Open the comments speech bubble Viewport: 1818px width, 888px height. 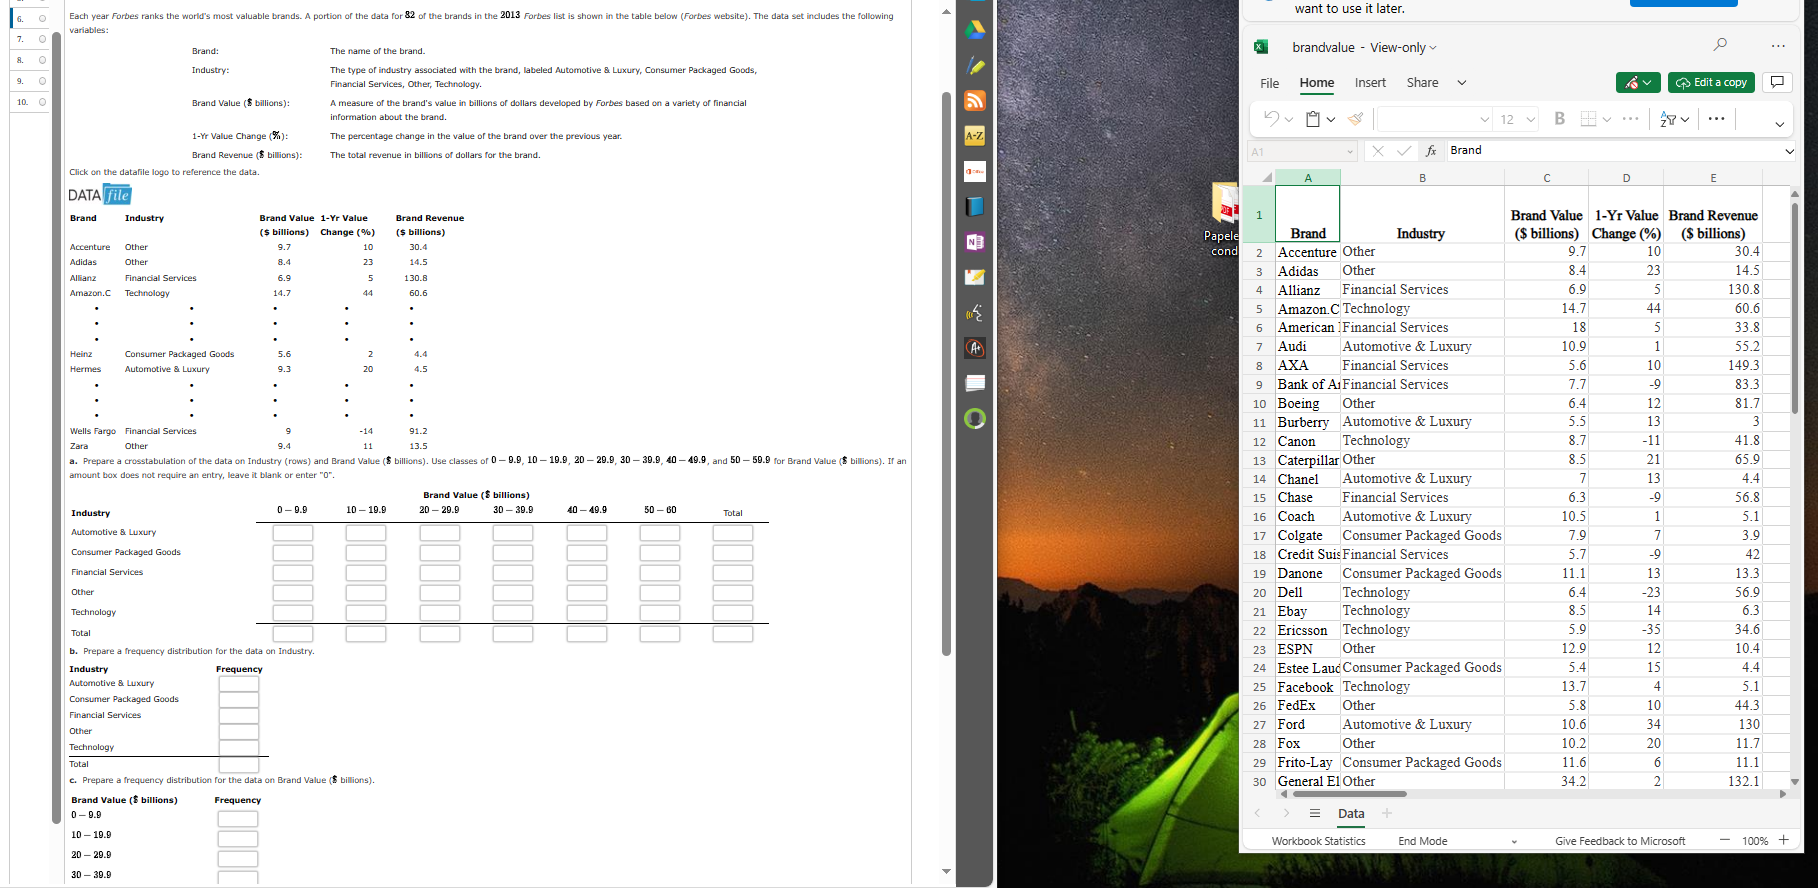tap(1777, 82)
